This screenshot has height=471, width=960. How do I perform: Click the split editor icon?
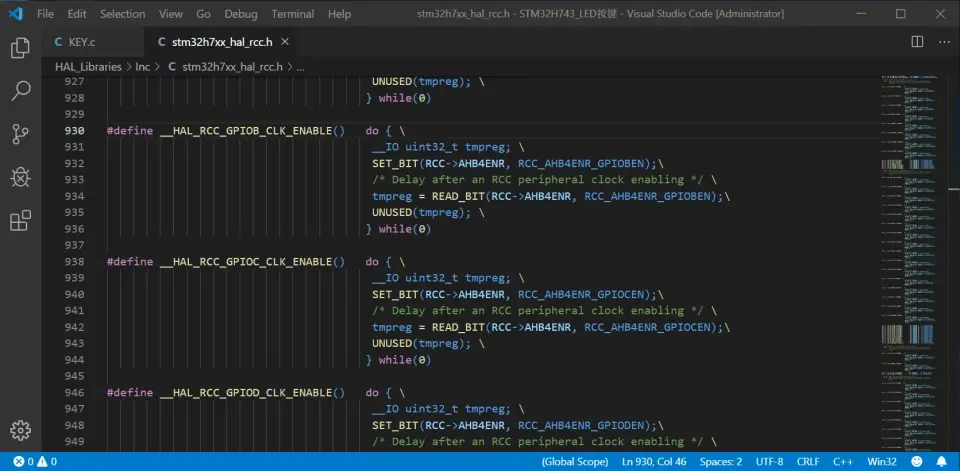917,42
